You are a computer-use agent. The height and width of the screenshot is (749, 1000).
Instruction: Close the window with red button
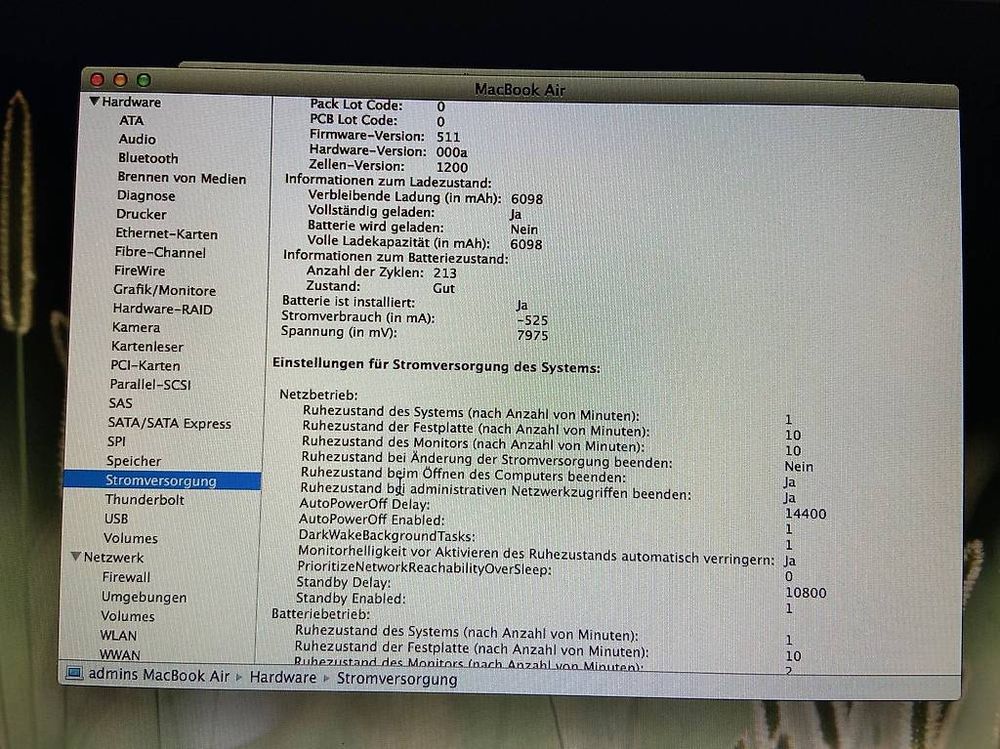[97, 79]
